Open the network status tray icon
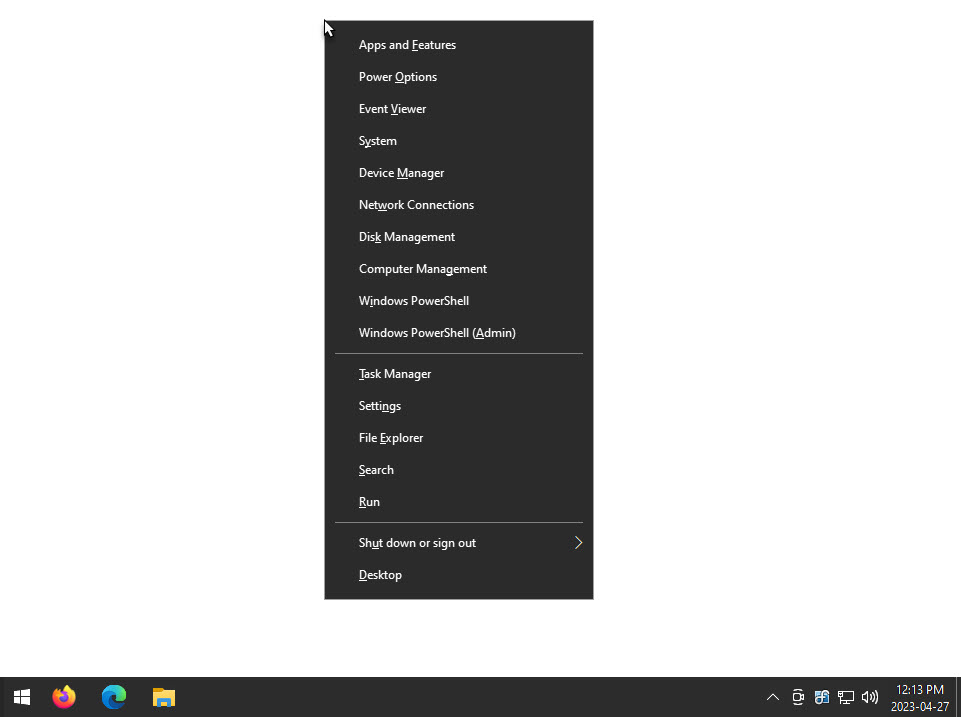The image size is (961, 717). pyautogui.click(x=846, y=697)
